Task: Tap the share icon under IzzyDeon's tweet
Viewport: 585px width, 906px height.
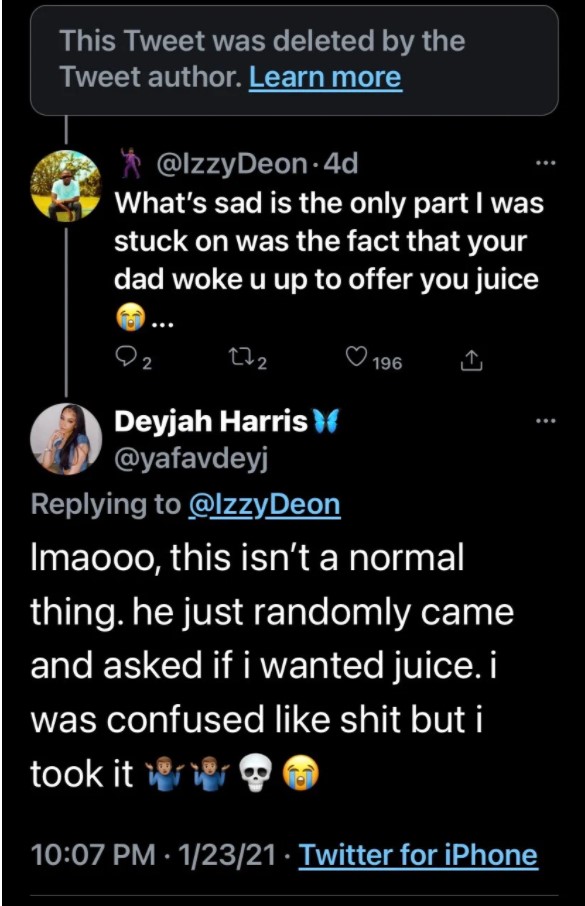Action: [471, 360]
